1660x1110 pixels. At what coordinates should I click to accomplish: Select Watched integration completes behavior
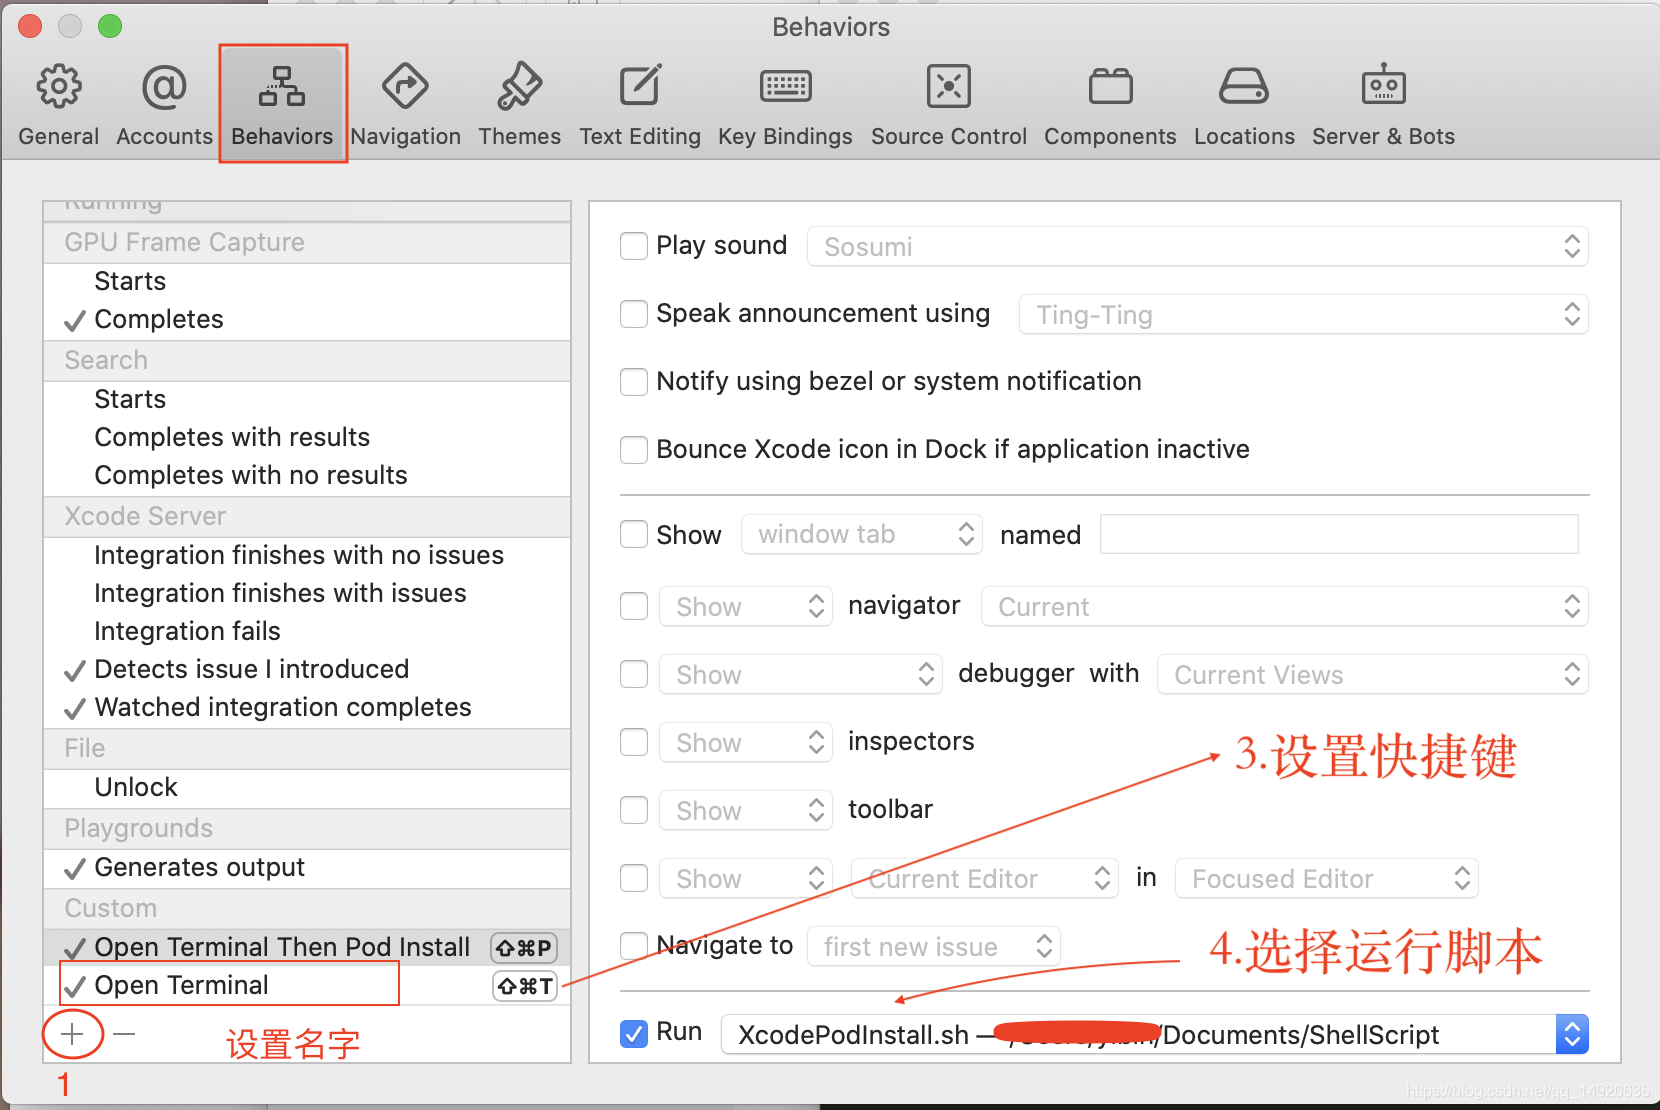tap(307, 708)
